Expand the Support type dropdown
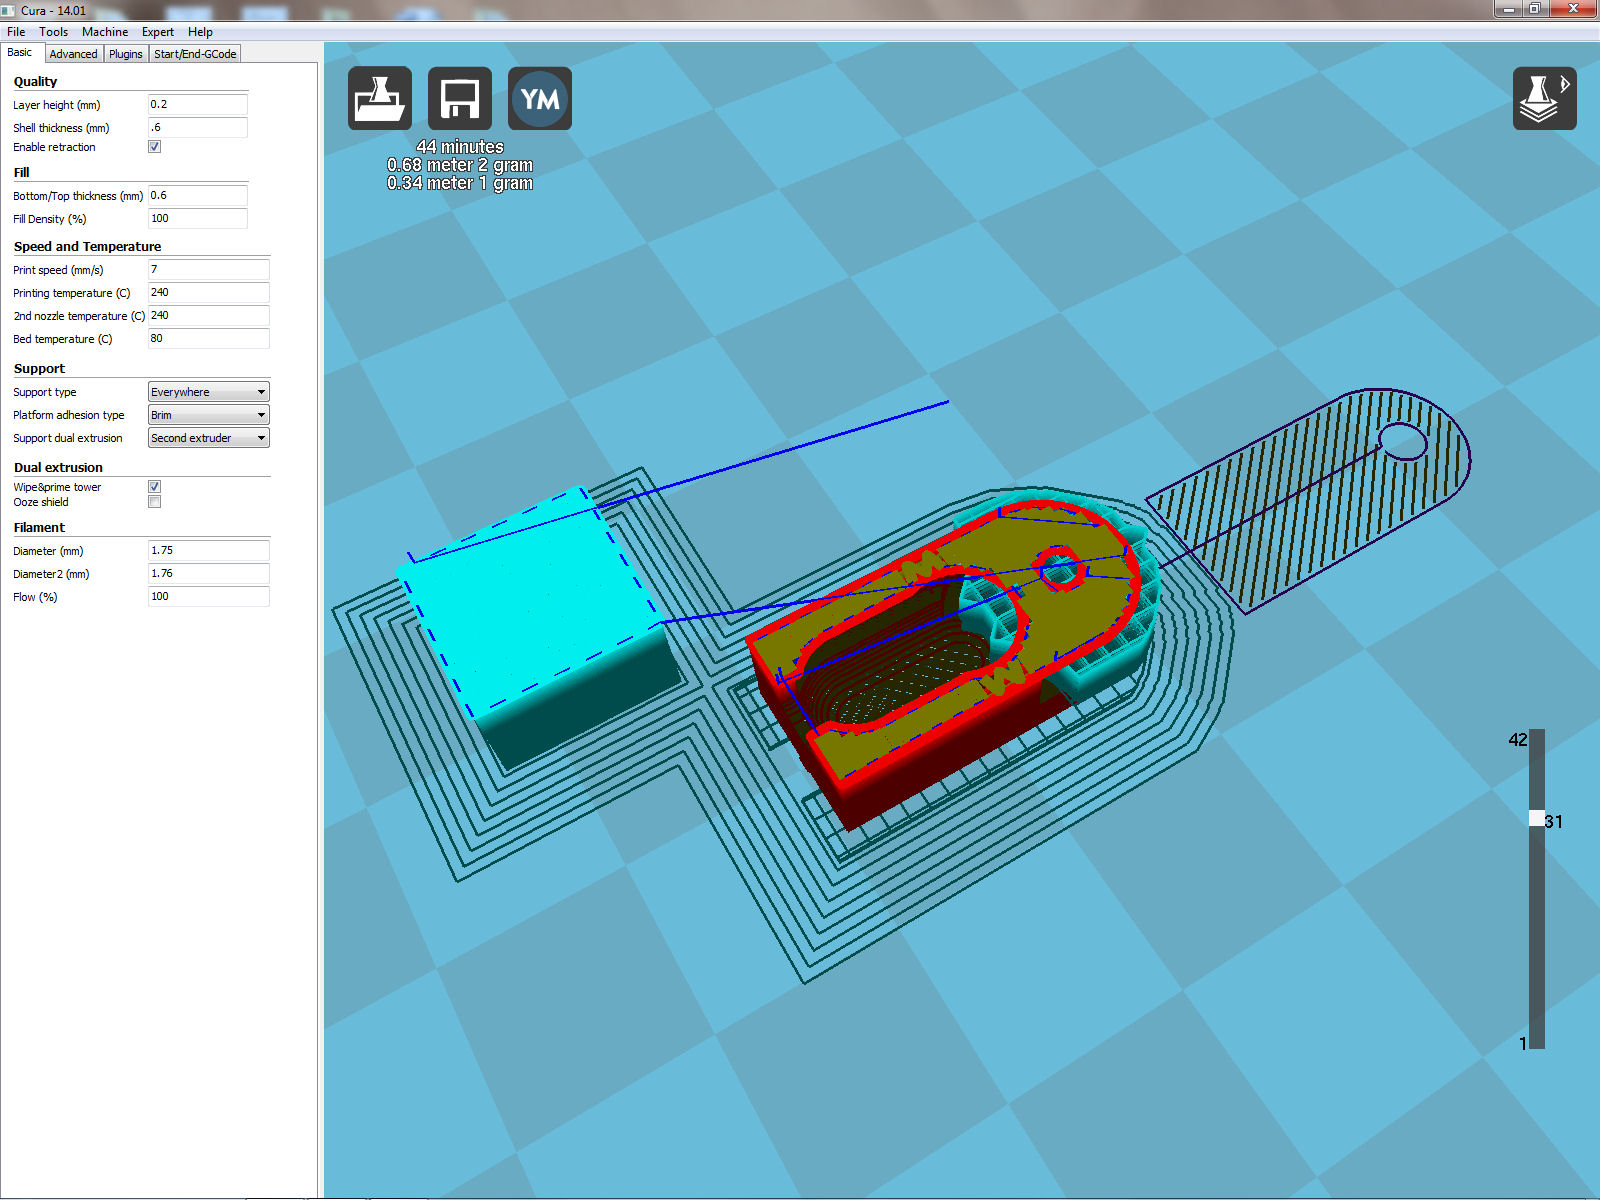1600x1200 pixels. click(x=208, y=392)
